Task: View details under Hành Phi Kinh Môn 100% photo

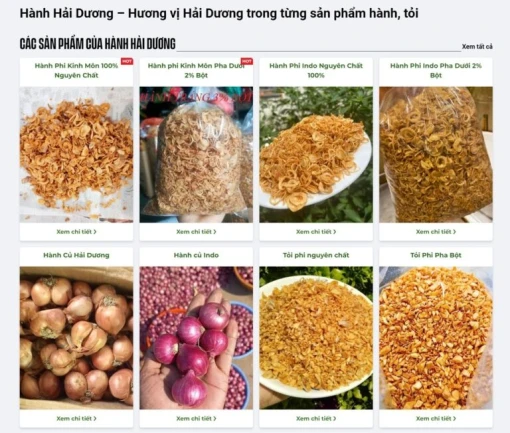Action: pyautogui.click(x=76, y=232)
